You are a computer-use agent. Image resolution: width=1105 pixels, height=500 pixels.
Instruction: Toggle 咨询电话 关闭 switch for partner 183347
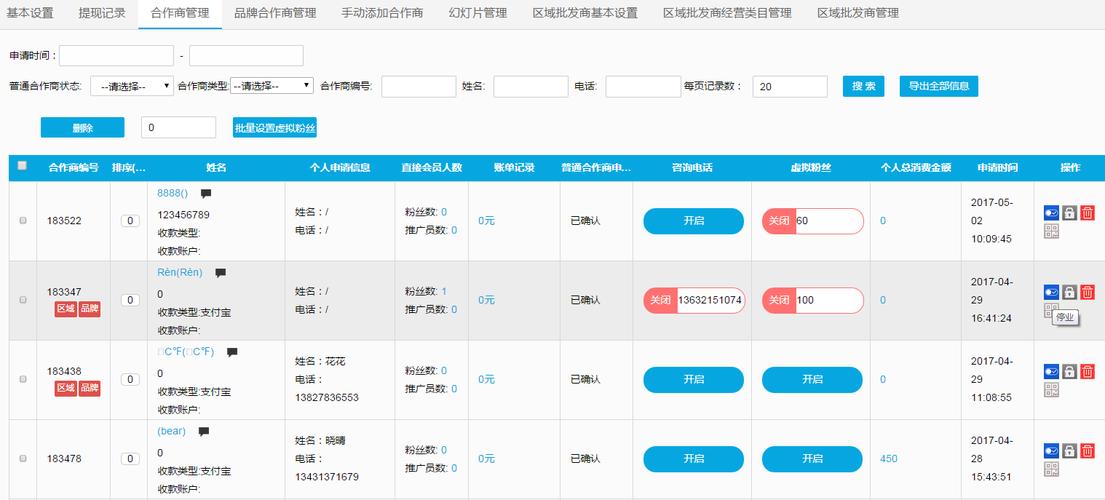pos(660,300)
